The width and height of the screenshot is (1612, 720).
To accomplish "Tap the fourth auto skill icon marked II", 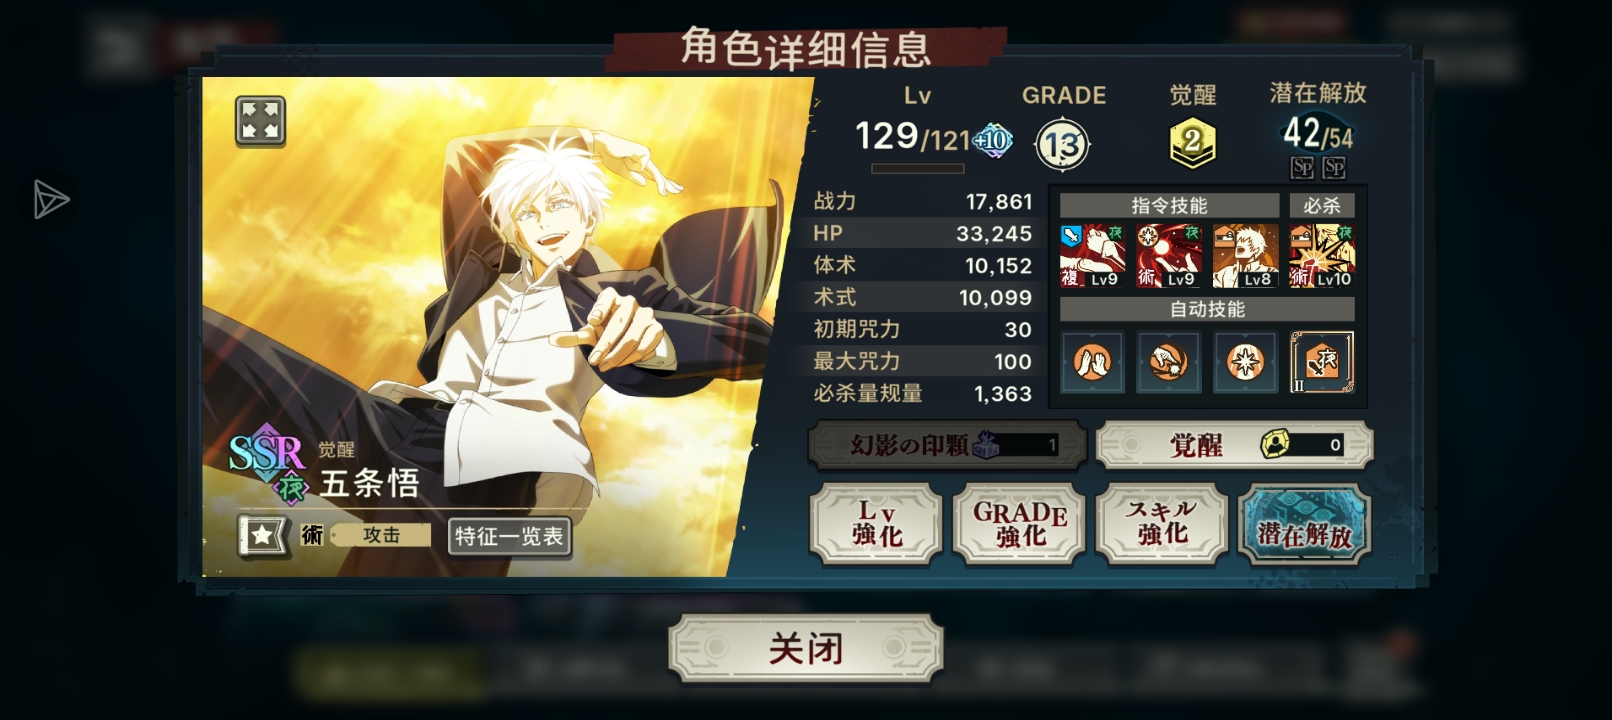I will pyautogui.click(x=1322, y=361).
